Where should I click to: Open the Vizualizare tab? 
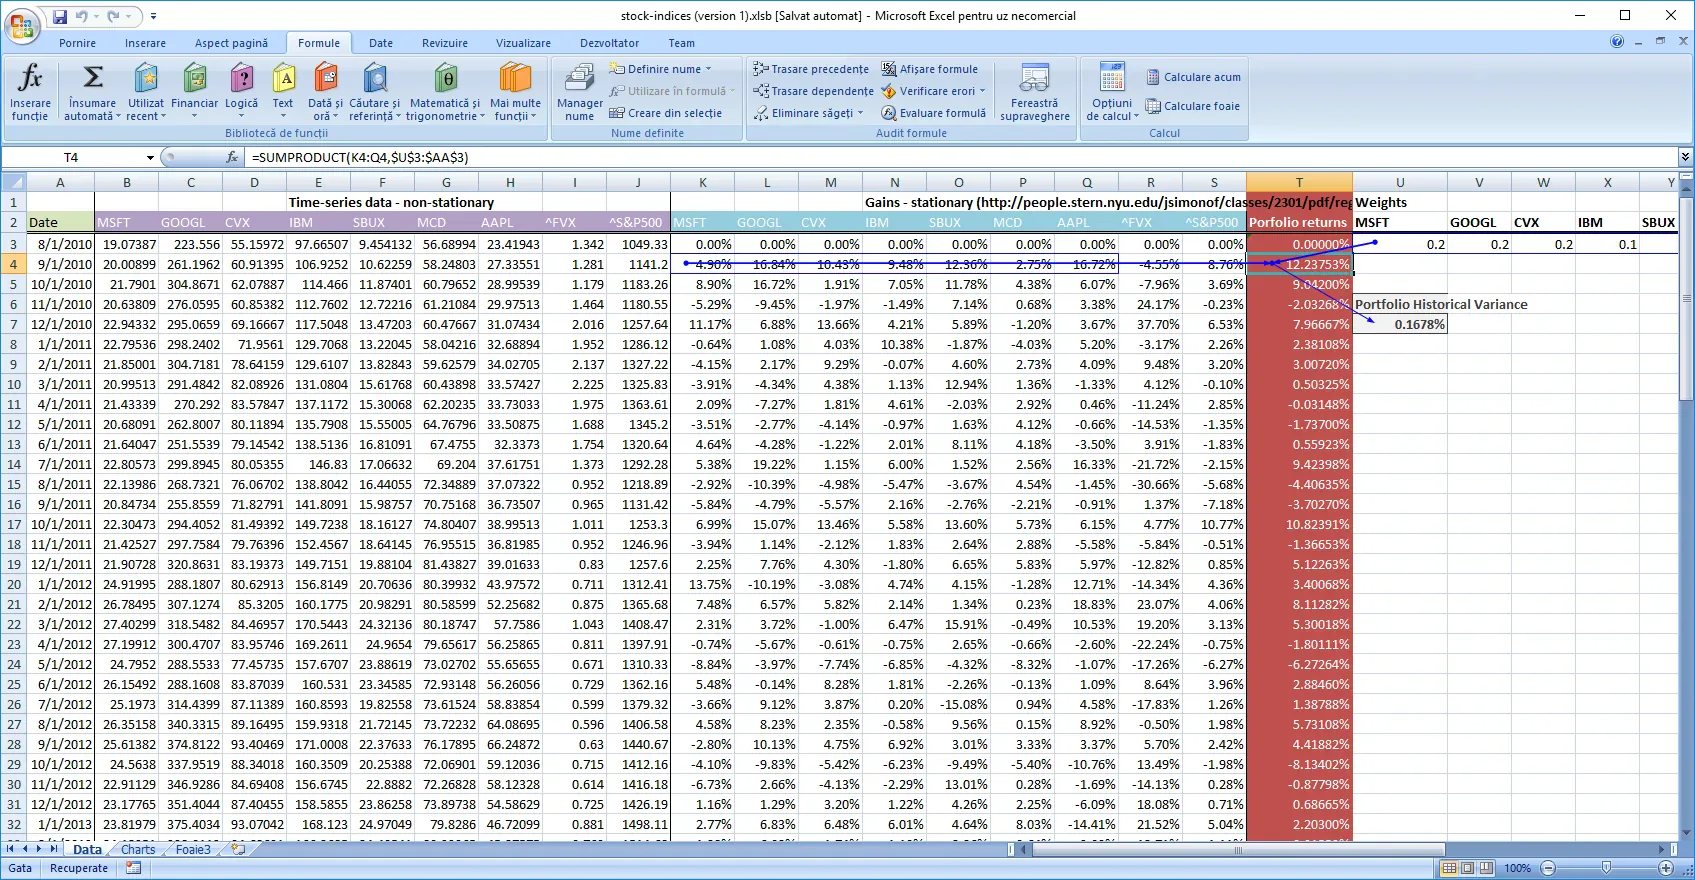pyautogui.click(x=524, y=43)
